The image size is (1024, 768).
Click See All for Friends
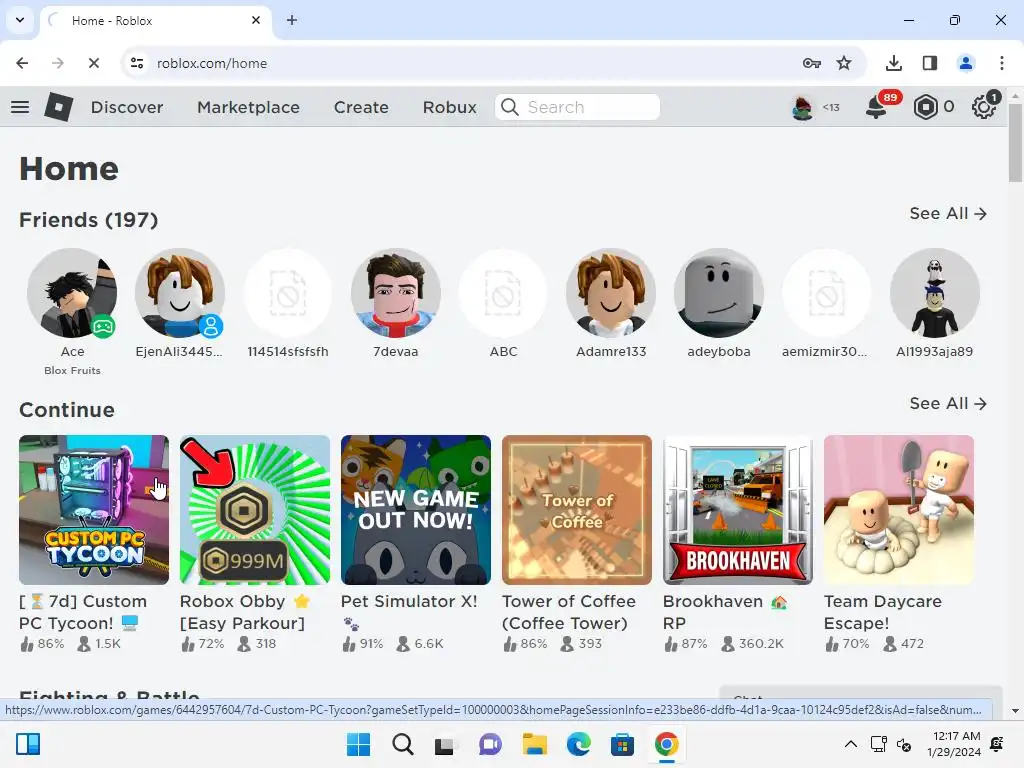tap(948, 214)
